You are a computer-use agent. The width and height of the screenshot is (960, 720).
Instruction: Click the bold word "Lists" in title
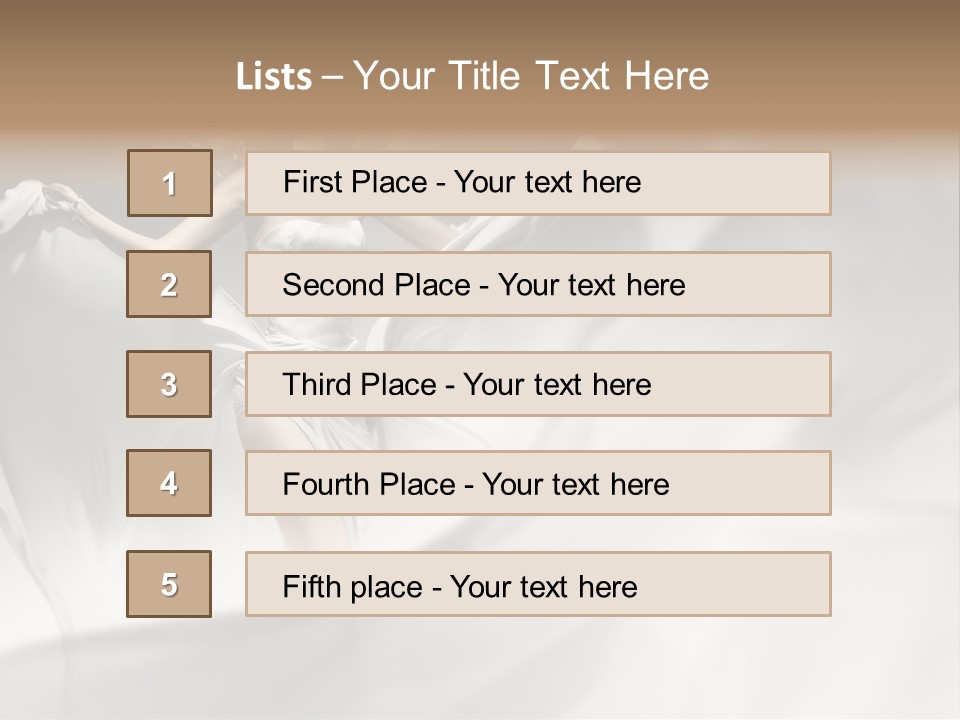click(x=274, y=77)
